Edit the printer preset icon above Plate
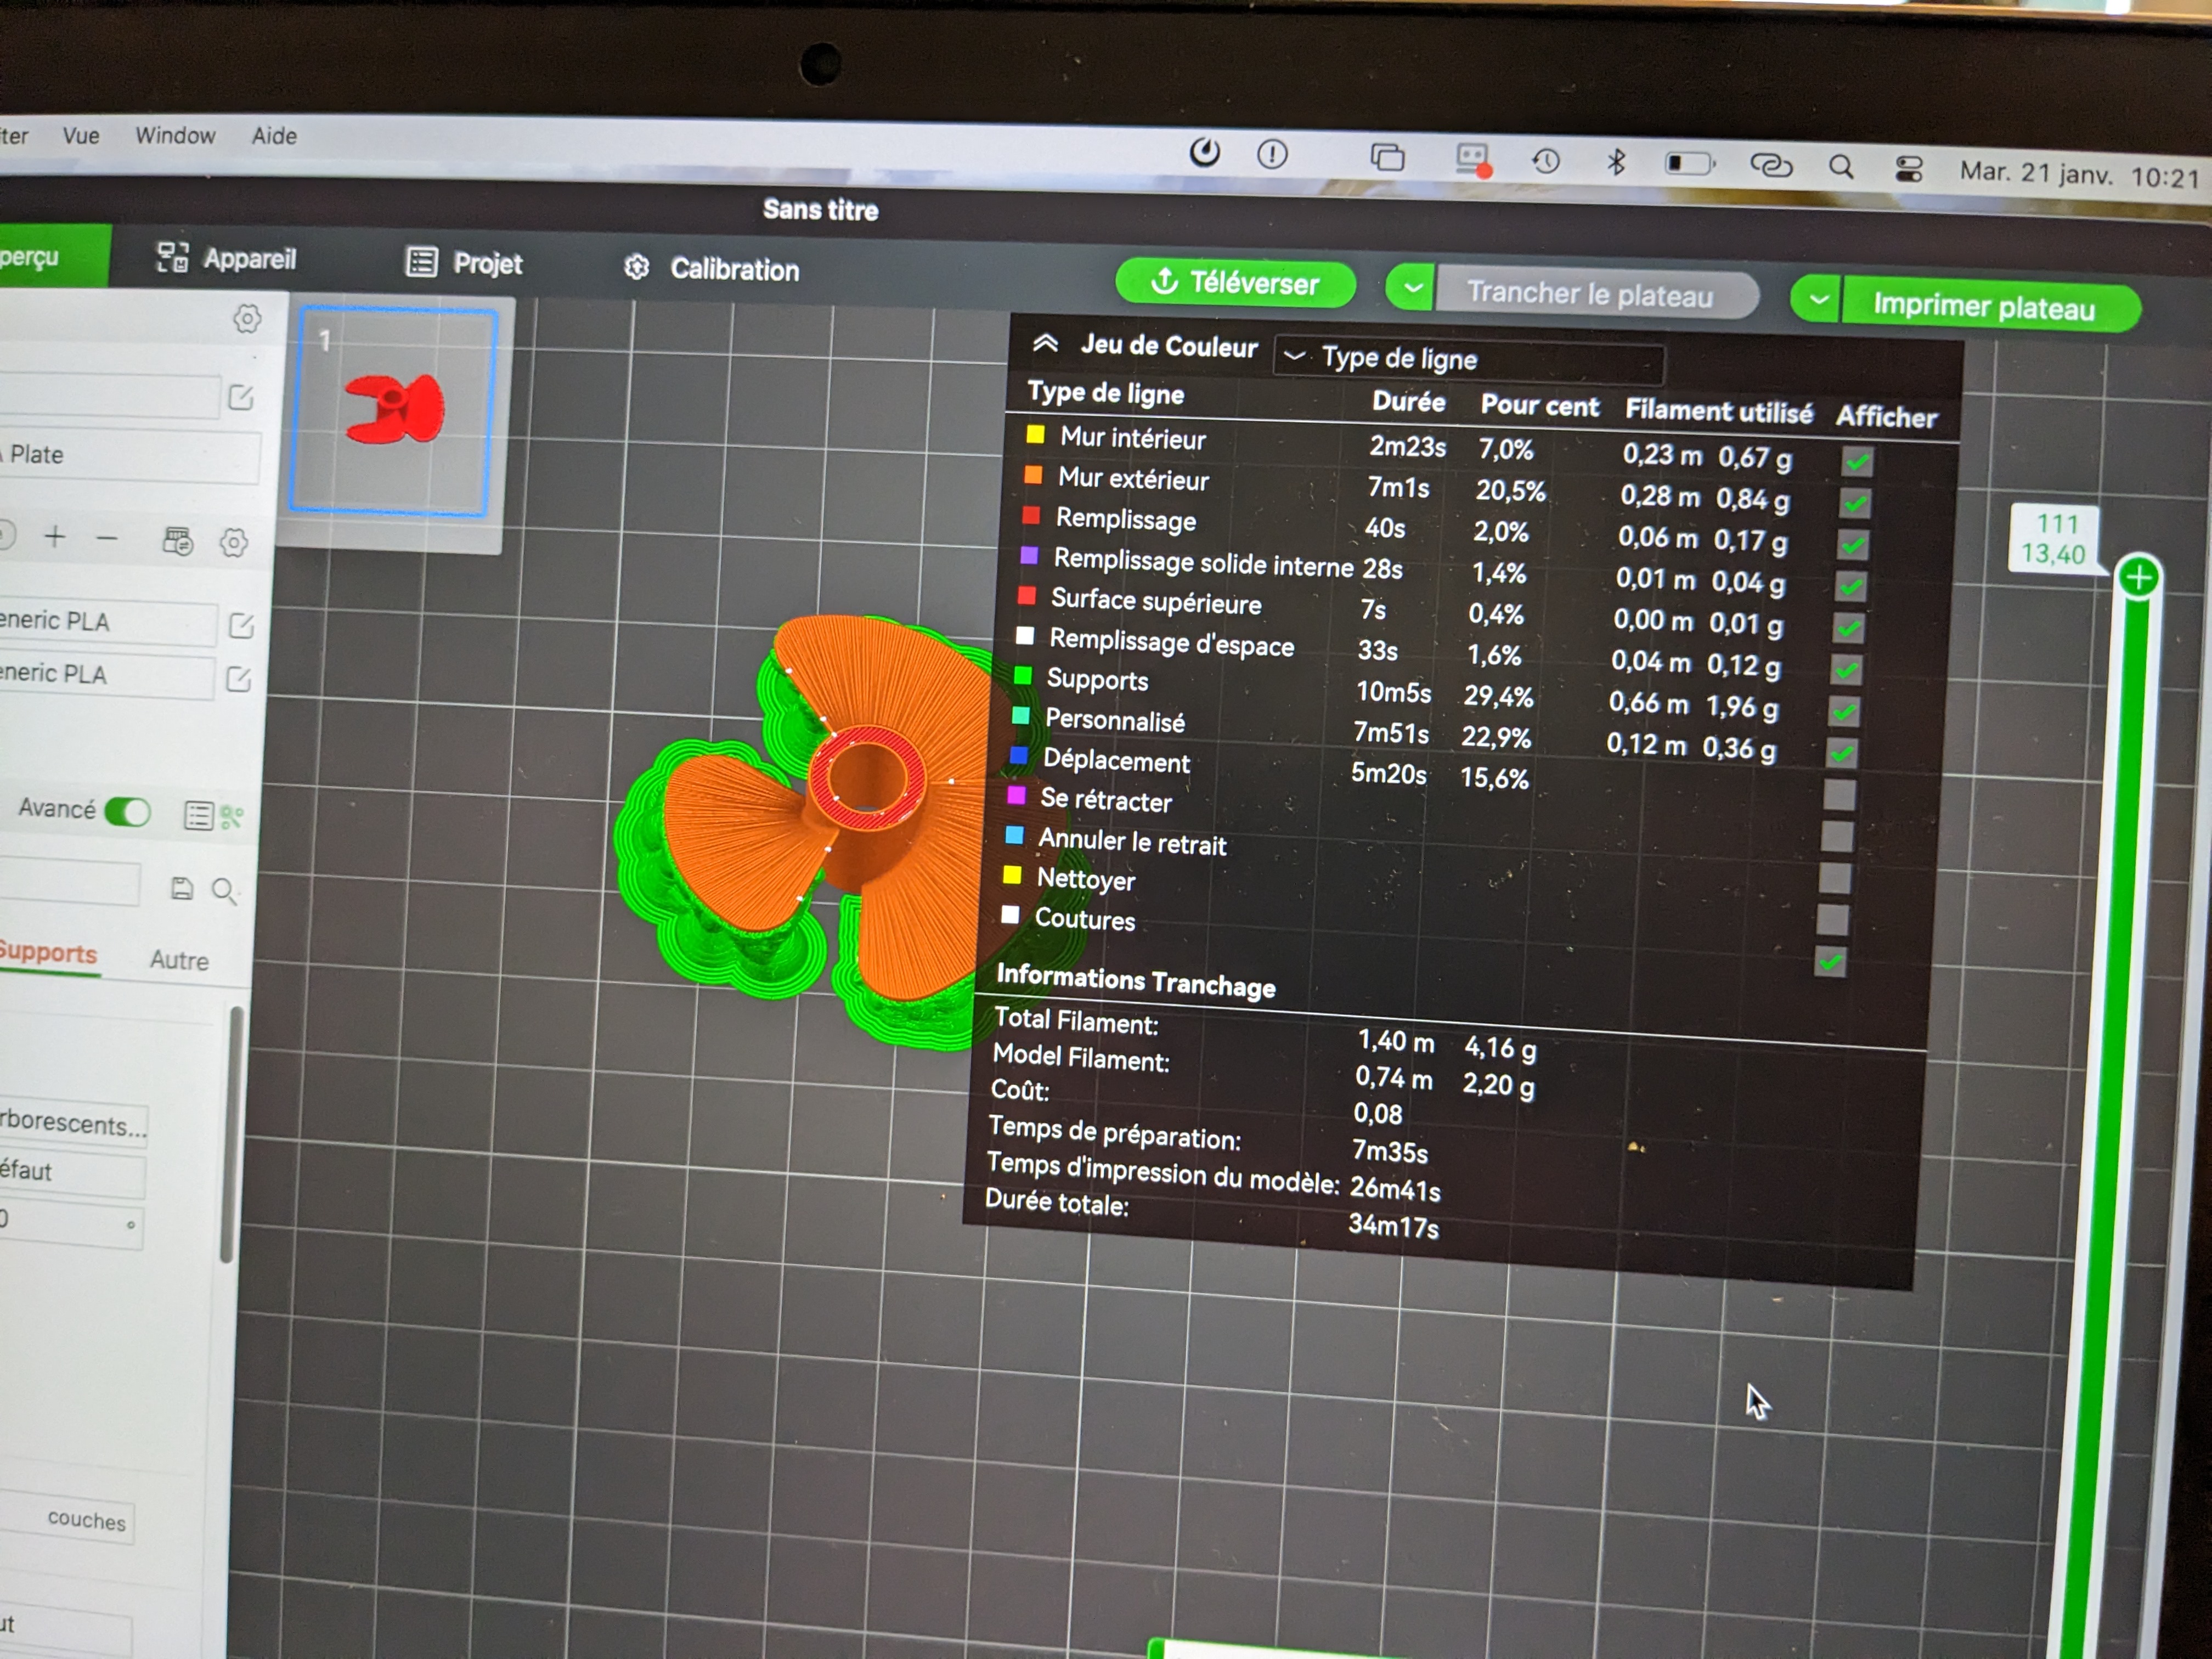Screen dimensions: 2212x1659 click(241, 397)
